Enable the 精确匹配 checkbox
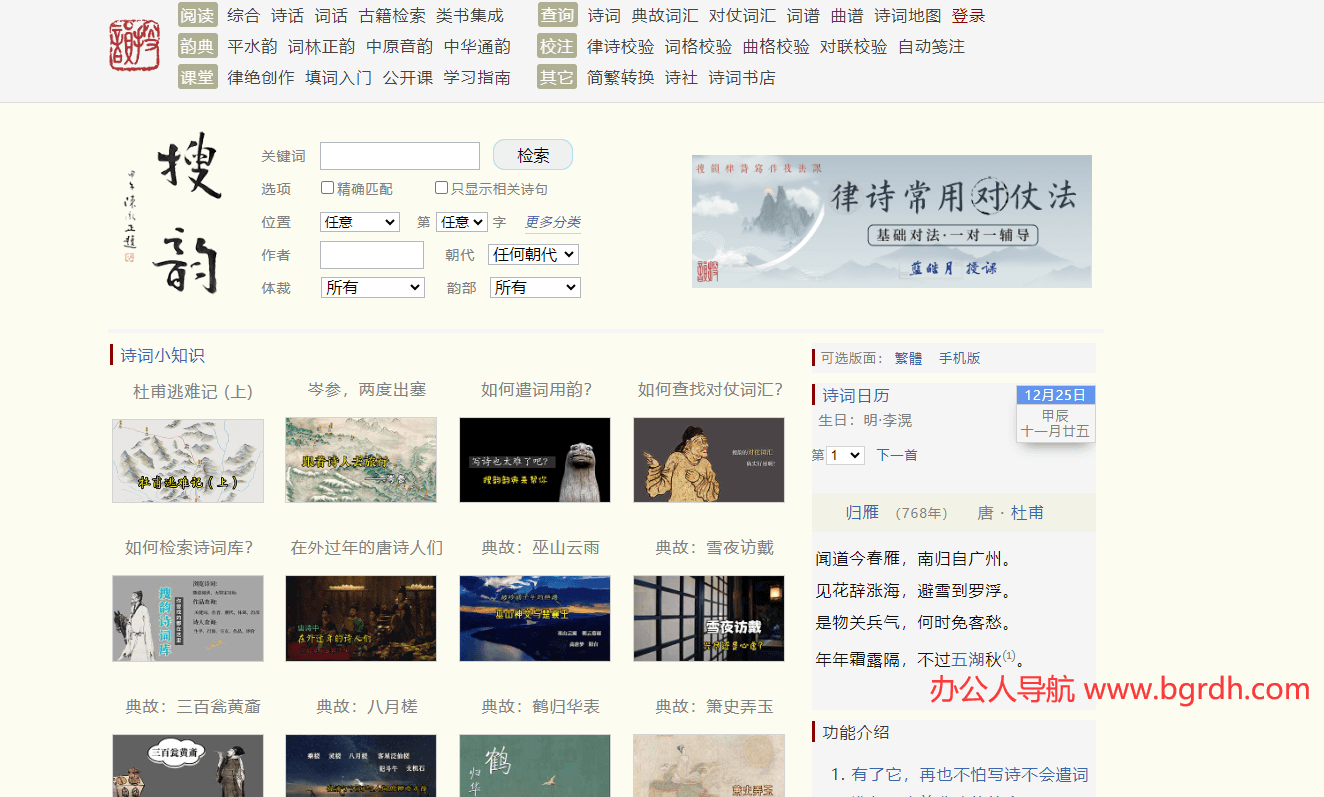 pos(326,187)
